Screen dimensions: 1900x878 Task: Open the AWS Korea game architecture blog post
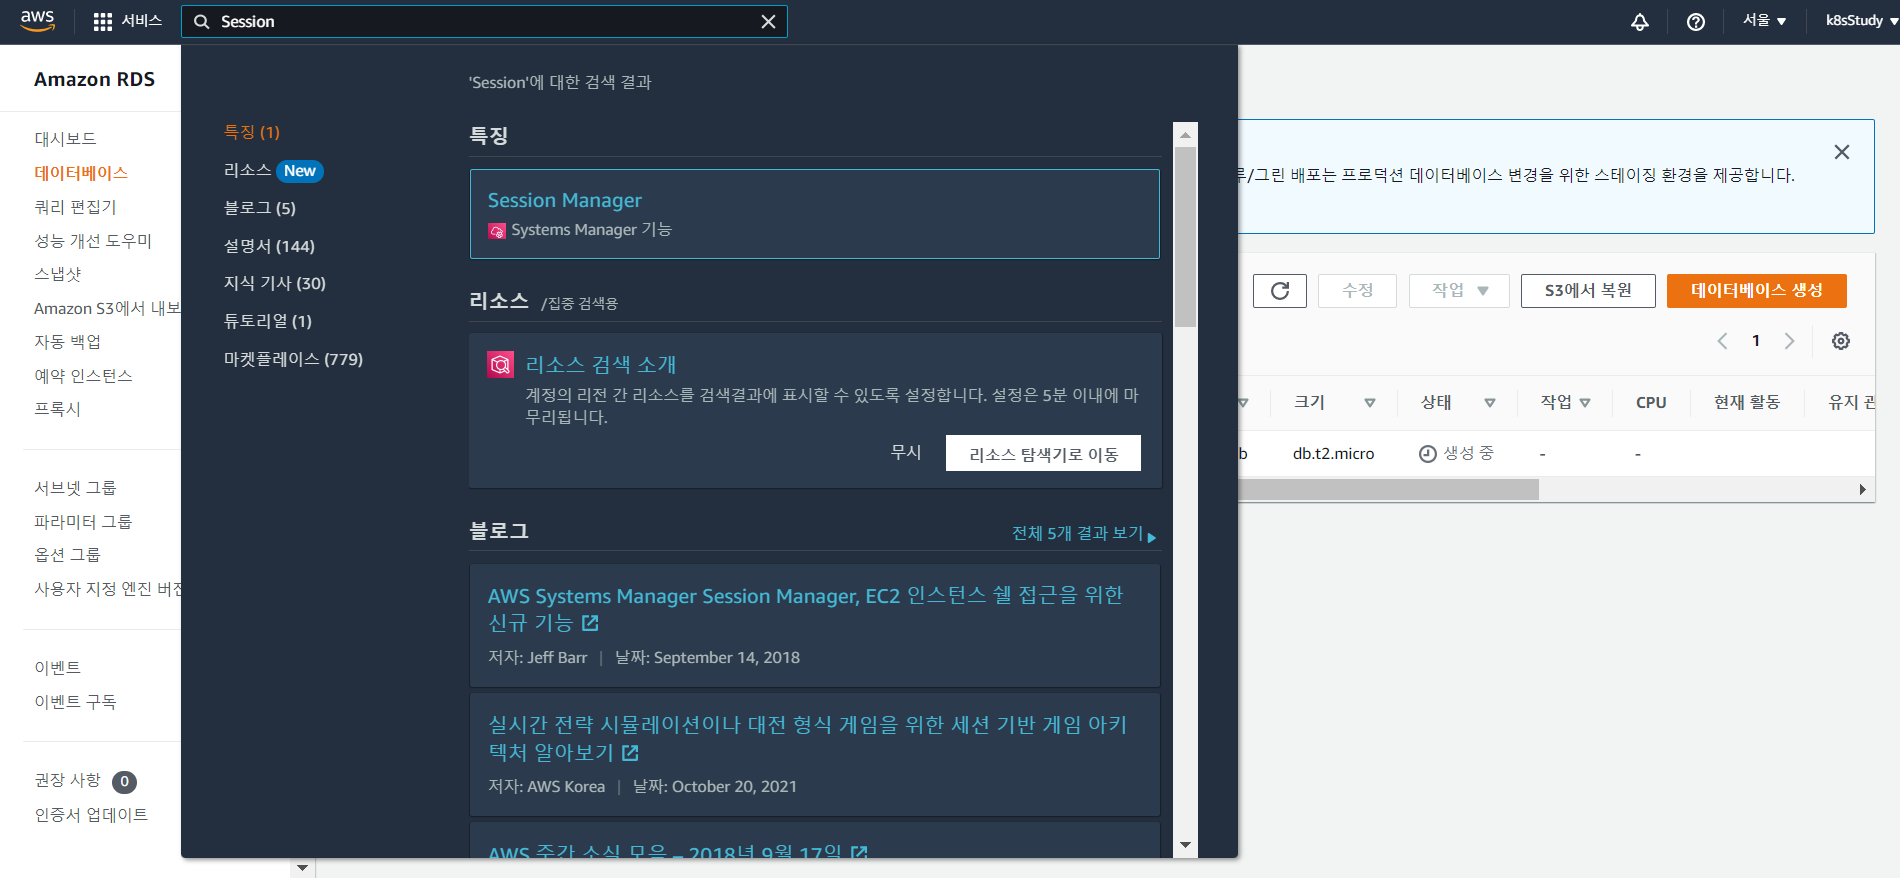coord(807,738)
